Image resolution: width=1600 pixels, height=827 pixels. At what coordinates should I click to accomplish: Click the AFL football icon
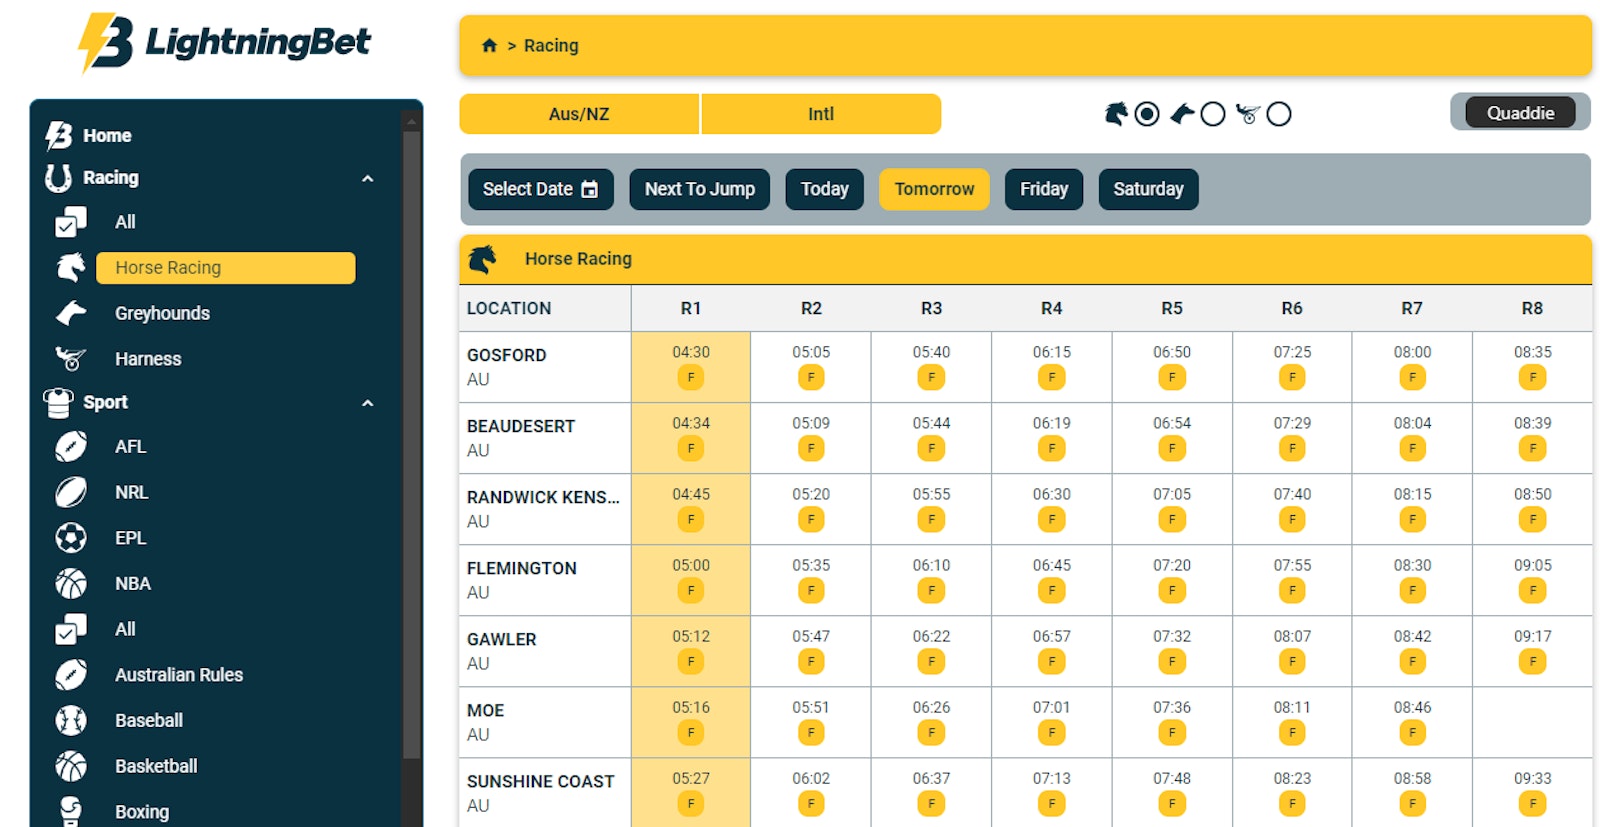point(71,447)
